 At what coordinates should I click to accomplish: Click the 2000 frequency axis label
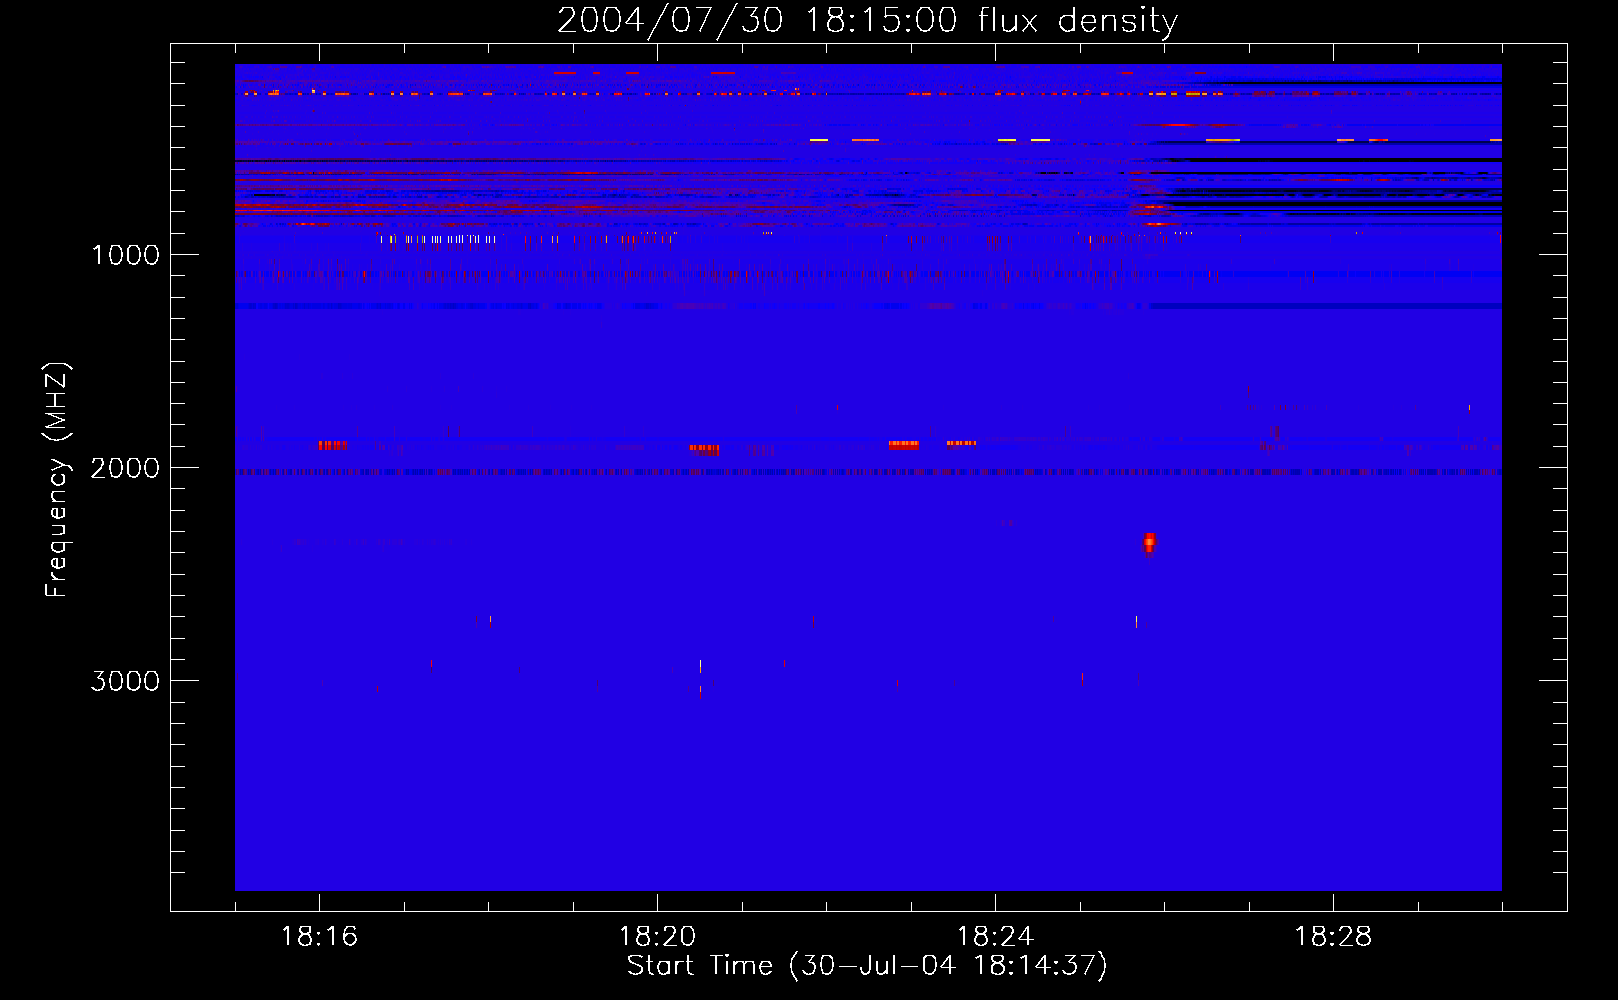(x=125, y=468)
